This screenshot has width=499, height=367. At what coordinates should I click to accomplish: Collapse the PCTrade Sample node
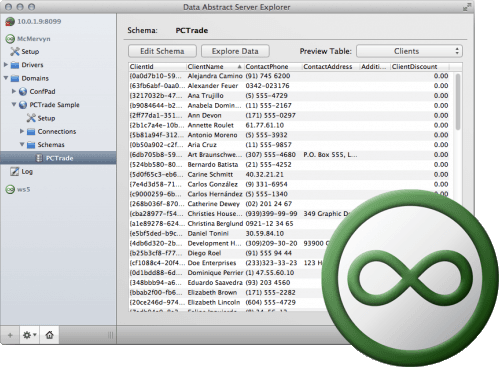click(14, 105)
